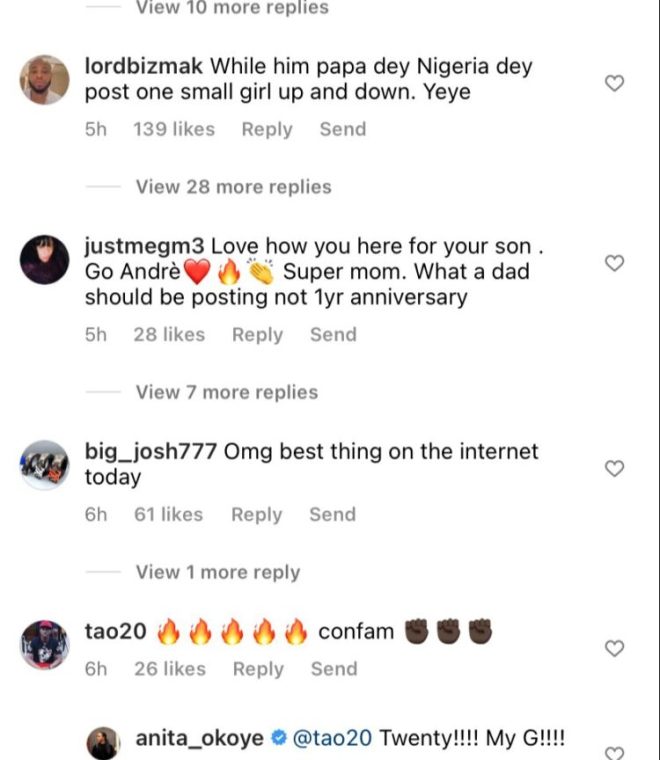The height and width of the screenshot is (760, 660).
Task: Open lordbizmak's profile picture
Action: 45,79
